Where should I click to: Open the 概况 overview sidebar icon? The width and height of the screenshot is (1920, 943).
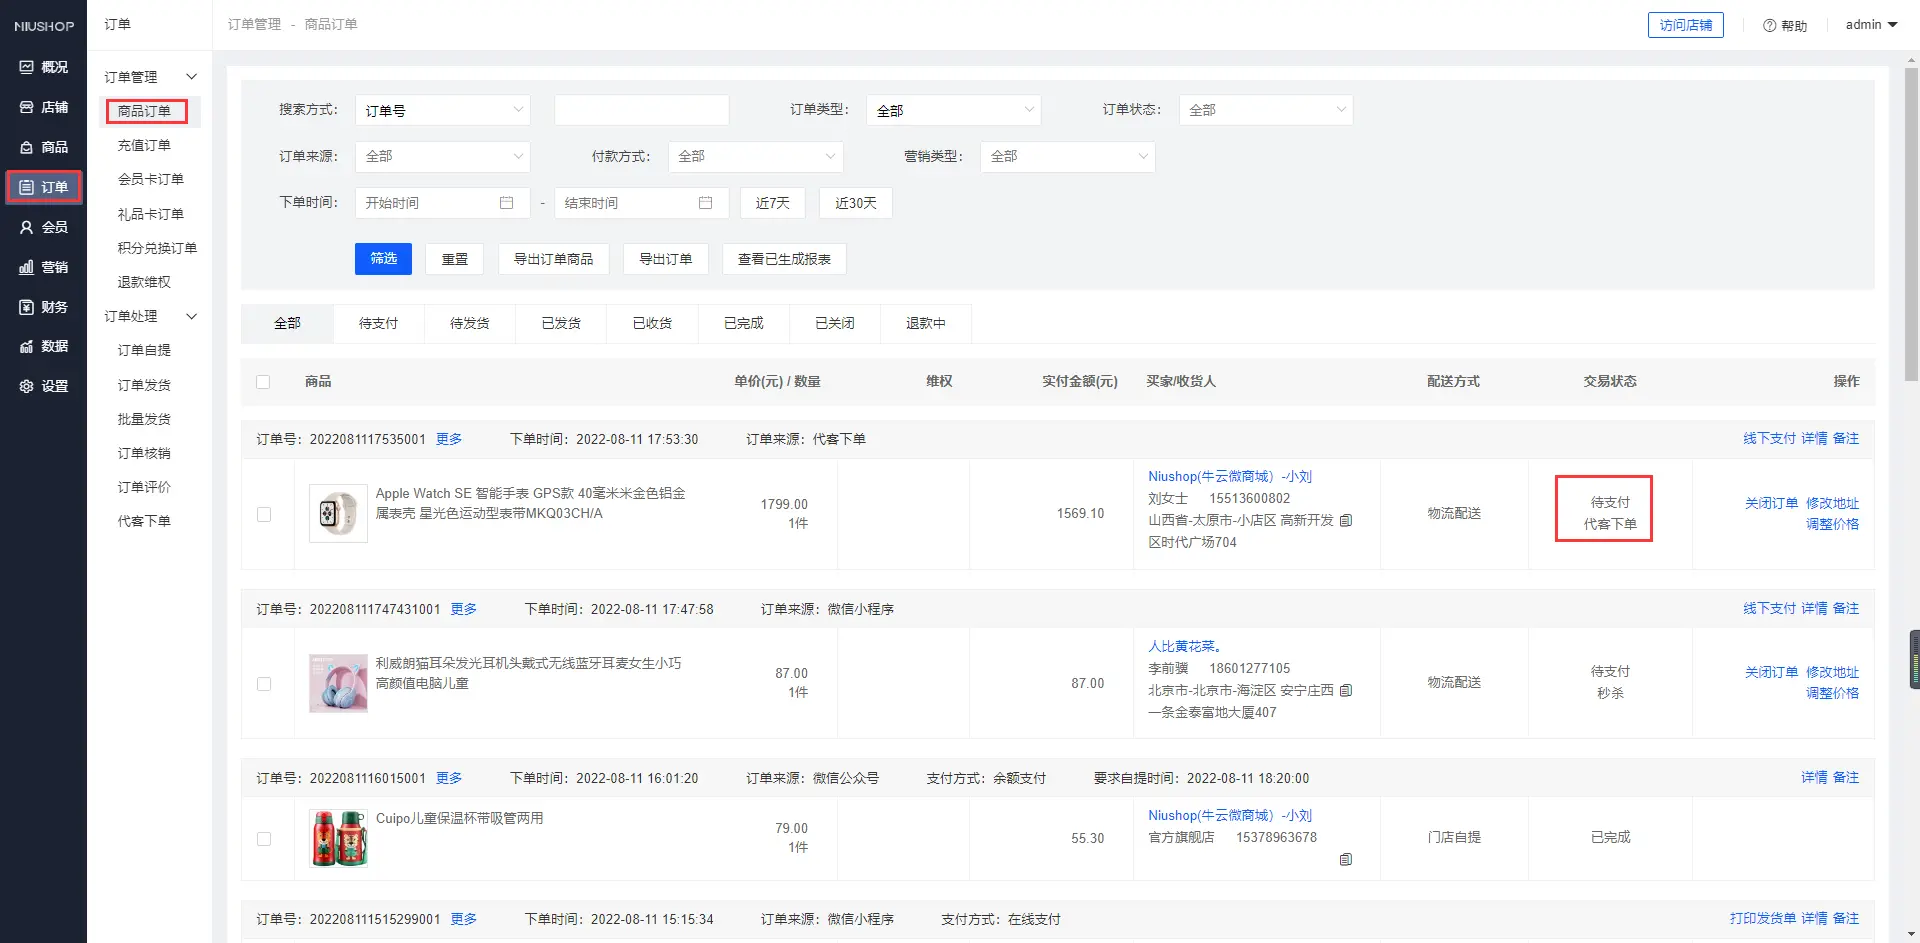pyautogui.click(x=27, y=67)
